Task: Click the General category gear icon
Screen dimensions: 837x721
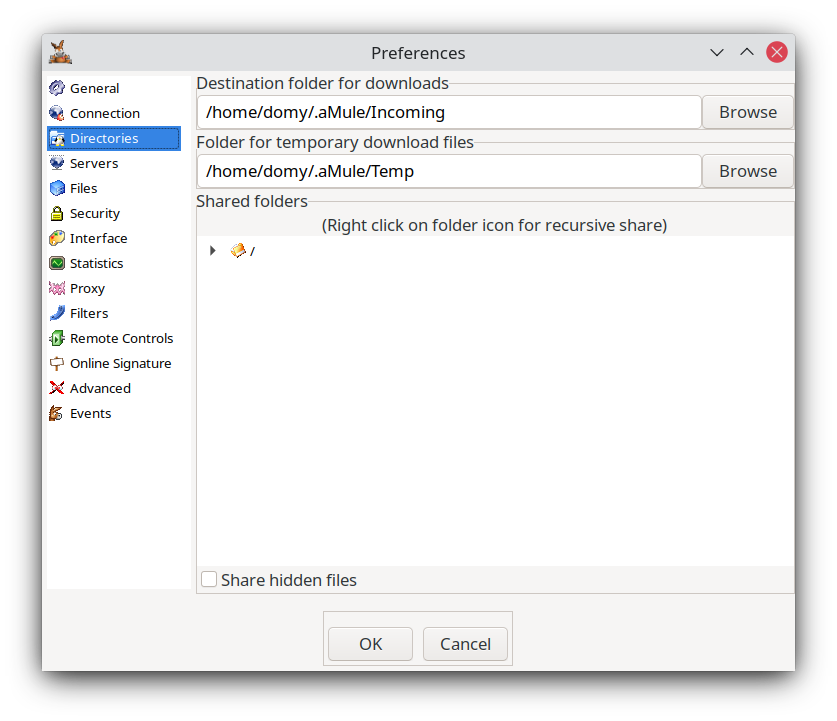Action: 57,88
